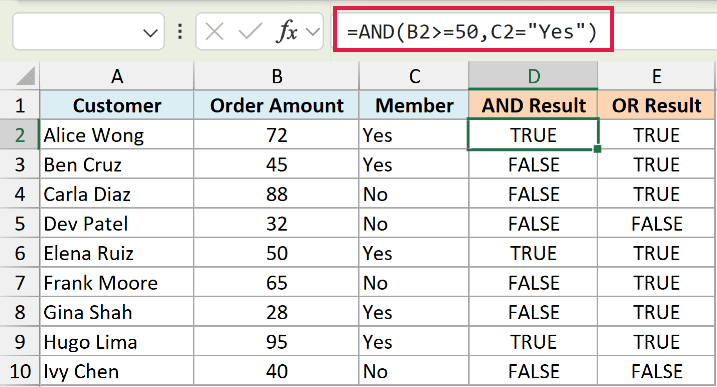Click order amount 65 cell

277,283
